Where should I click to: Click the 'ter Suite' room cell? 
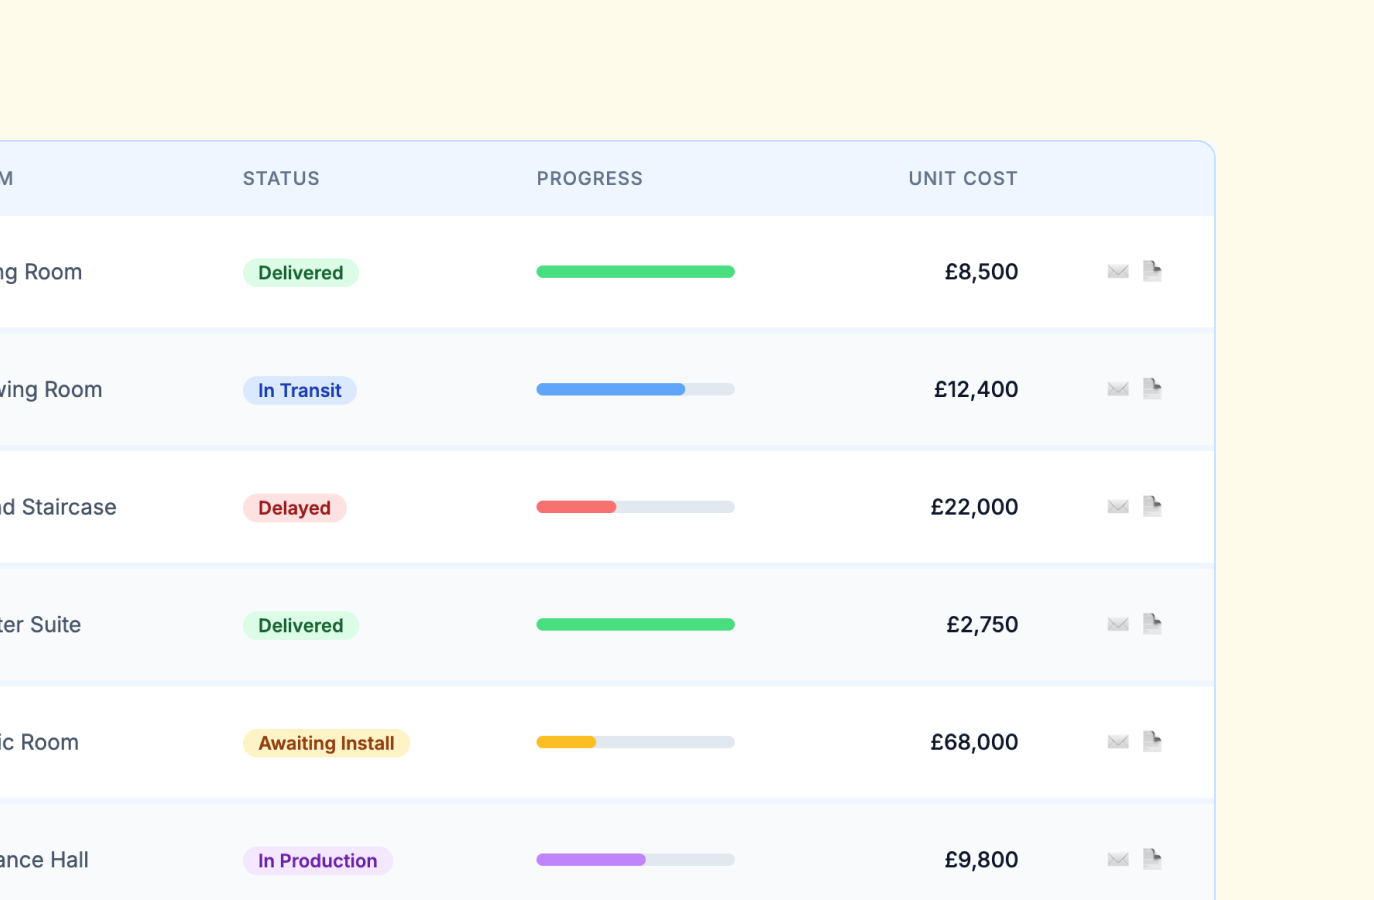pyautogui.click(x=40, y=624)
